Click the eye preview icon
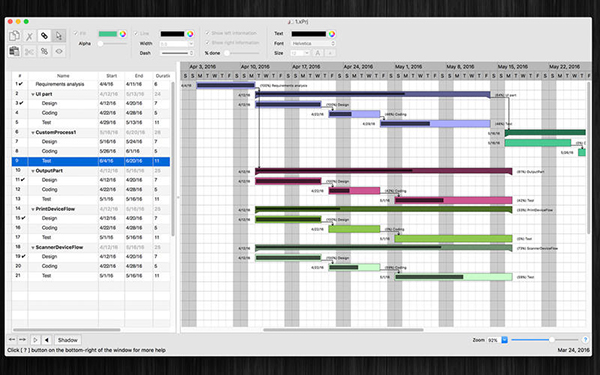 59,51
